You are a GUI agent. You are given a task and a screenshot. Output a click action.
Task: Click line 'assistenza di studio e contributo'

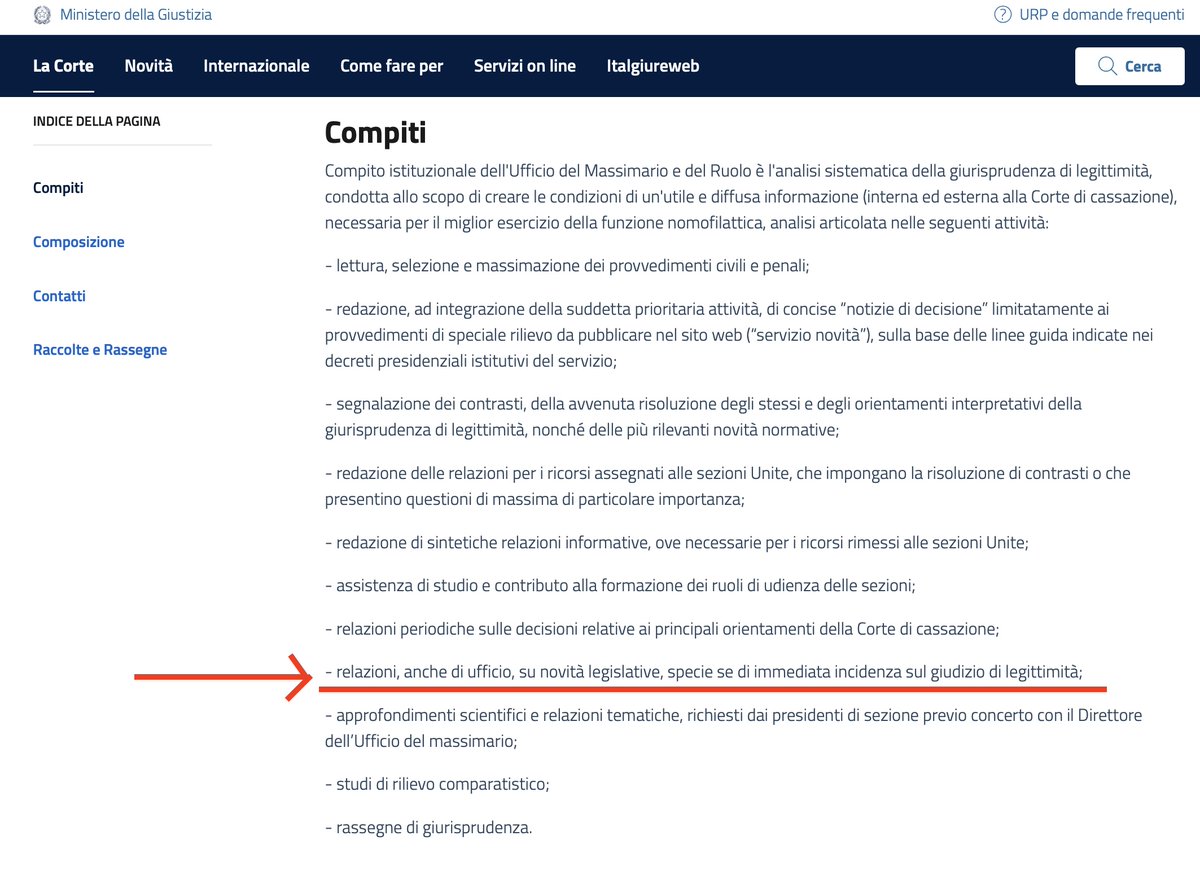click(x=620, y=585)
